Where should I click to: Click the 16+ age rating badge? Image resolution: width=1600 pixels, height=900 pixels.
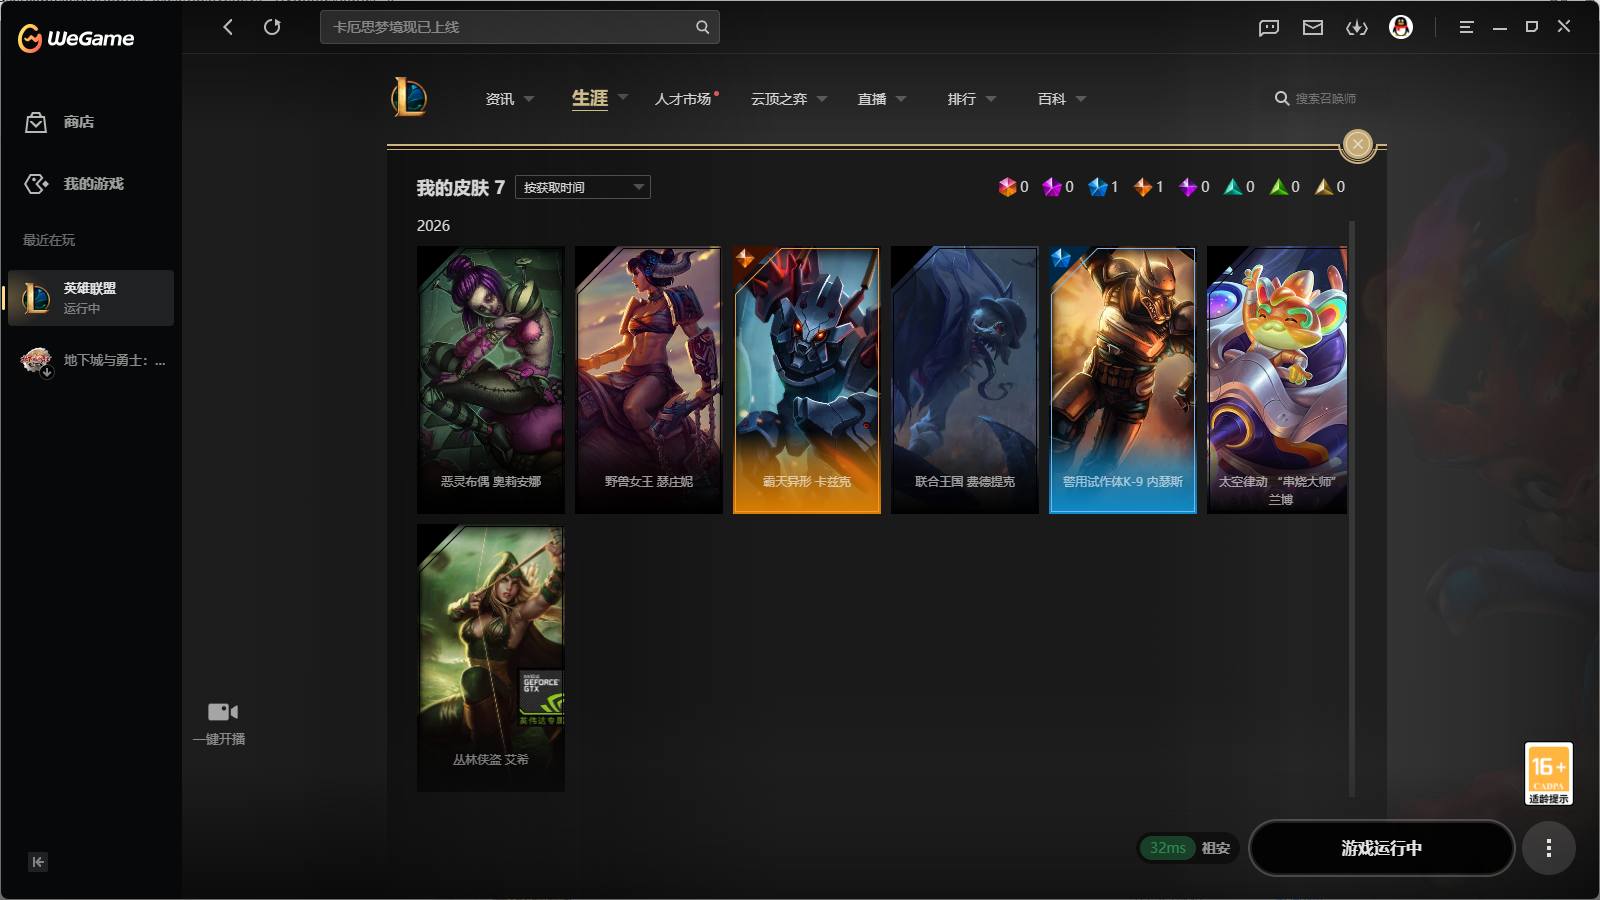pyautogui.click(x=1549, y=773)
